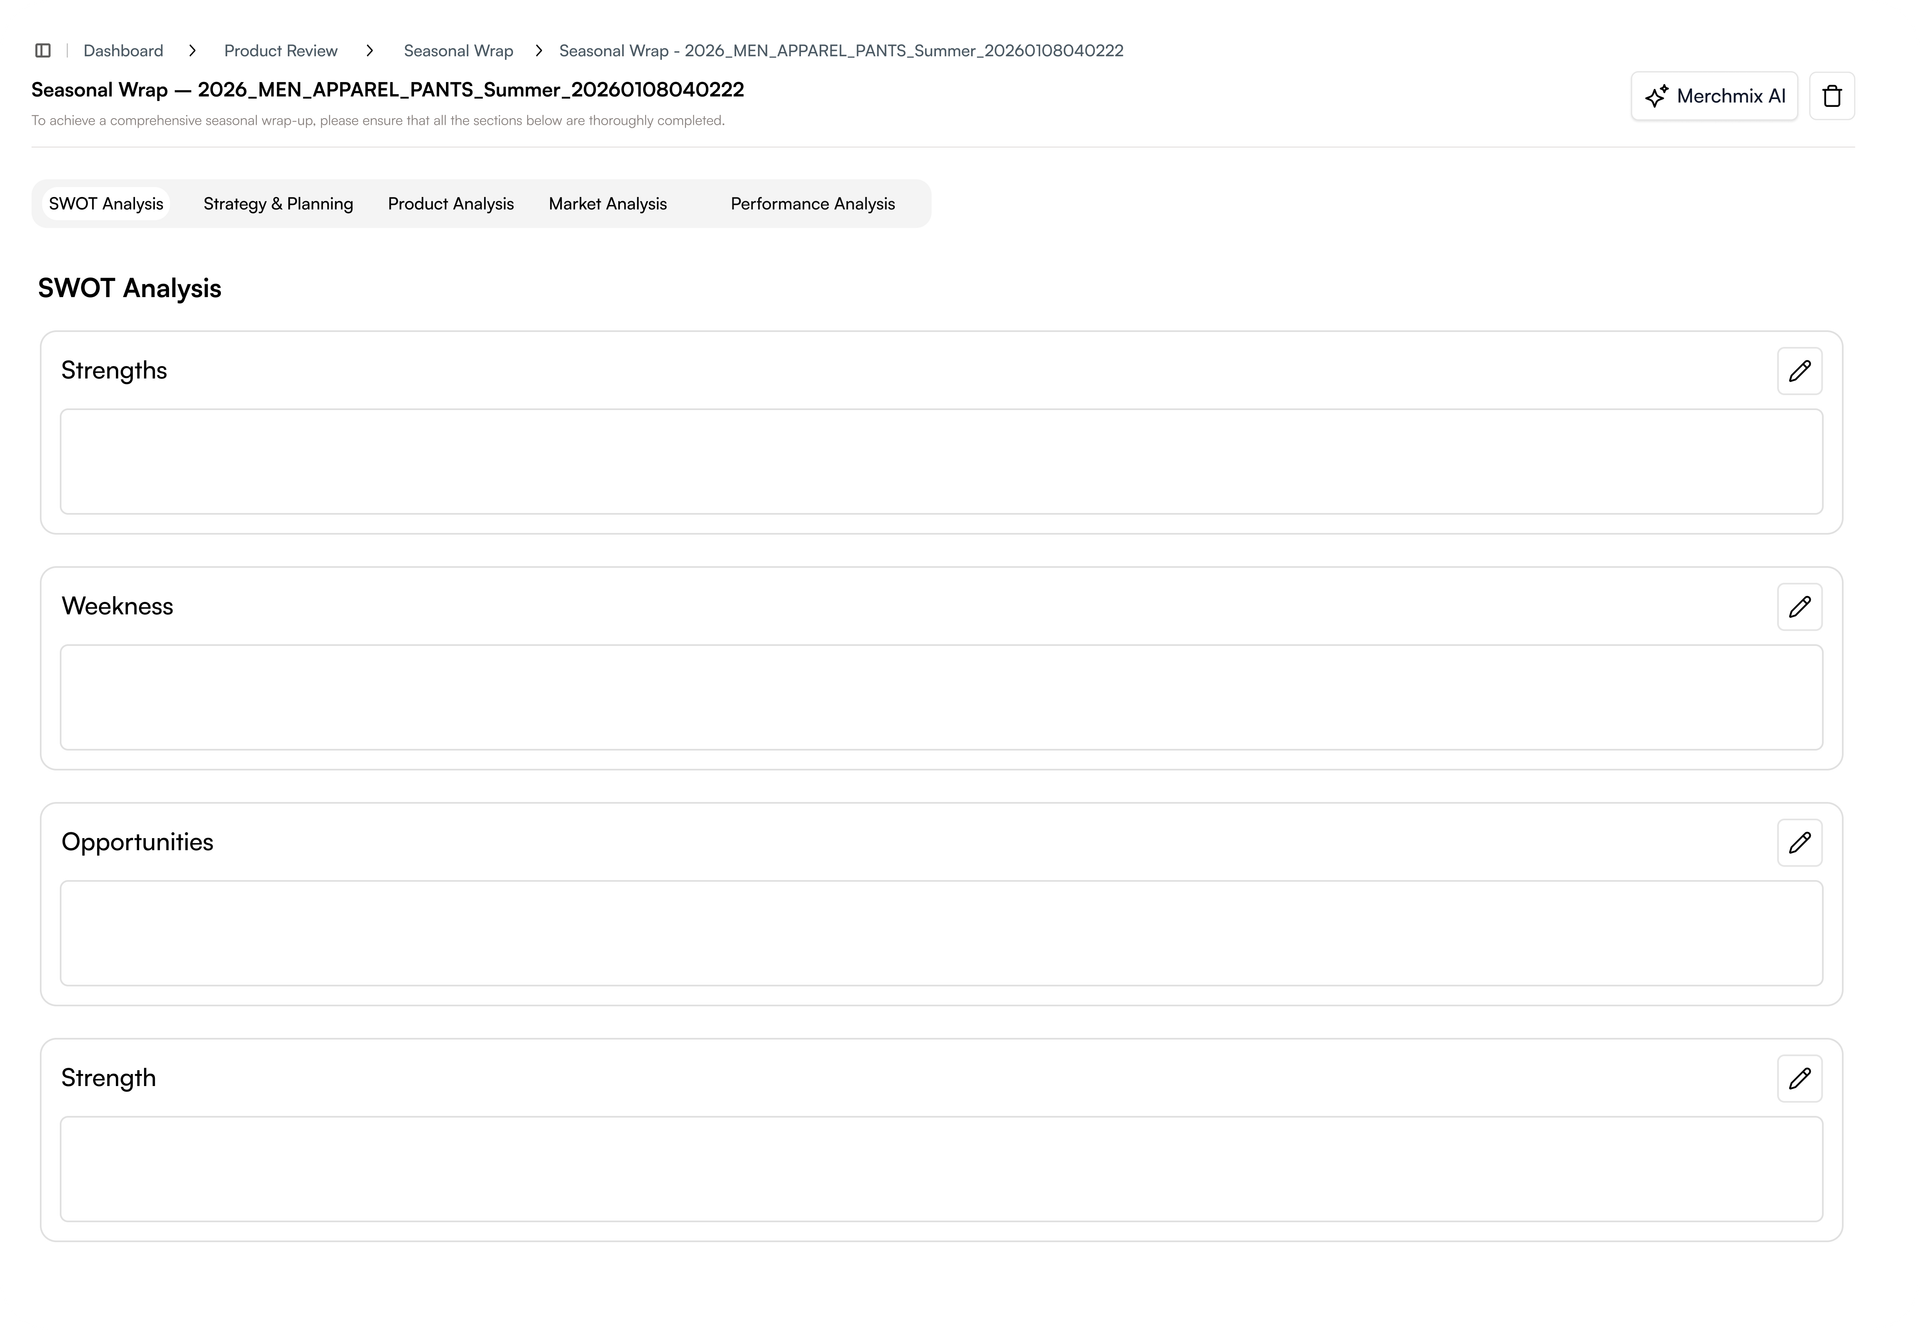
Task: Open Seasonal Wrap breadcrumb link
Action: pyautogui.click(x=458, y=51)
